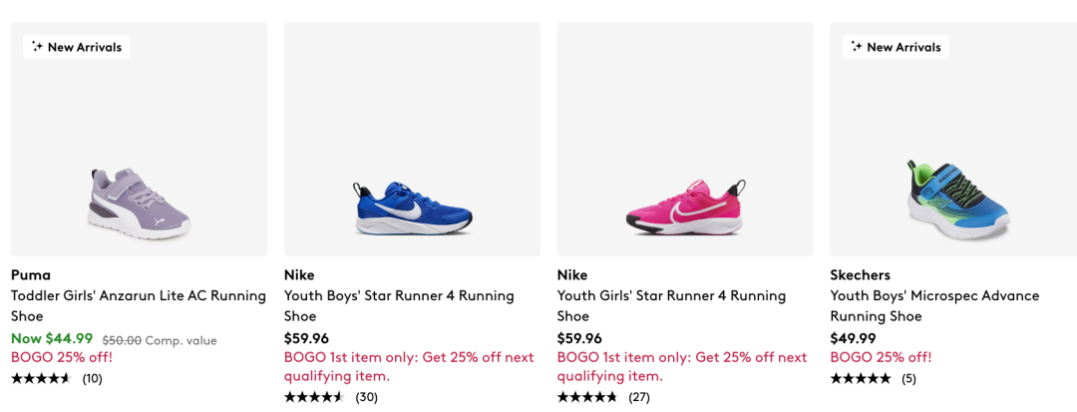1077x412 pixels.
Task: Select the pink Nike Star Runner image
Action: coord(685,206)
